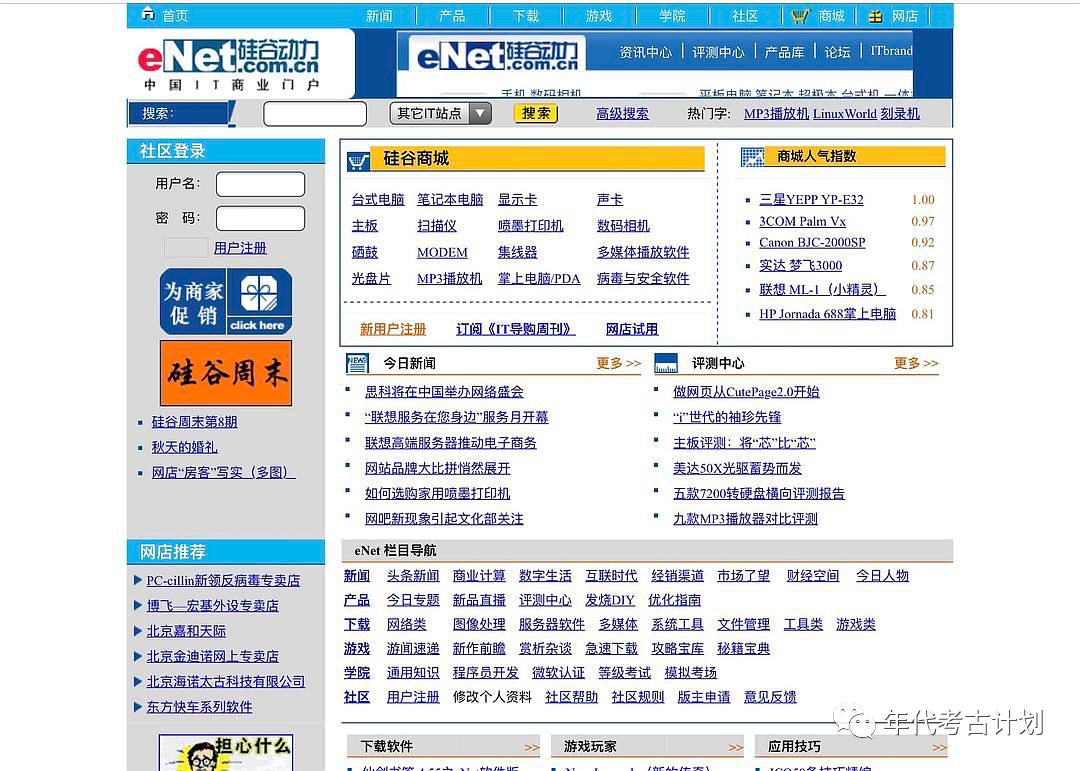Click 更多 next to 评测中心
1080x771 pixels.
coord(916,363)
